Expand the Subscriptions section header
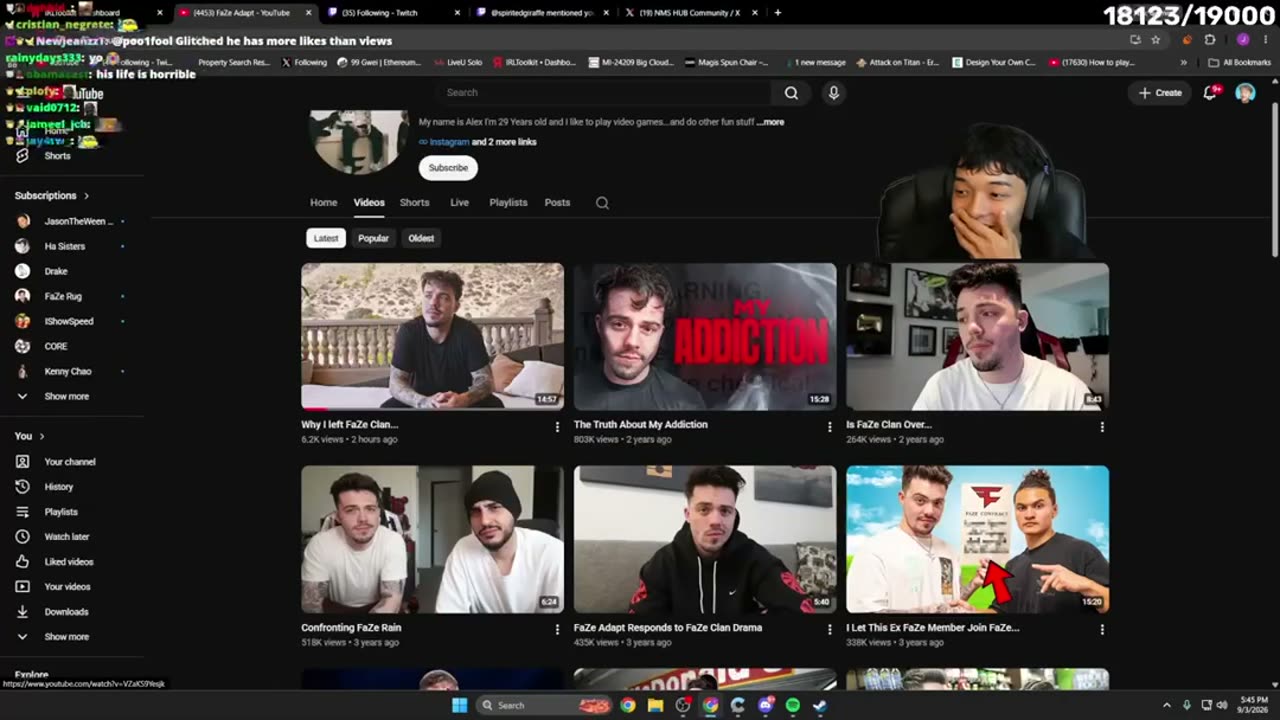Viewport: 1280px width, 720px height. pos(52,196)
